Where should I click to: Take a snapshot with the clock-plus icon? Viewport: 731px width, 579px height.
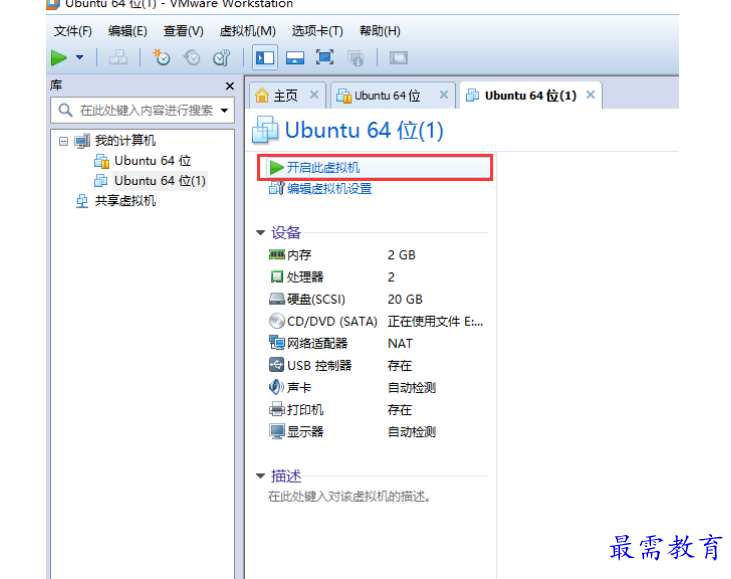162,58
